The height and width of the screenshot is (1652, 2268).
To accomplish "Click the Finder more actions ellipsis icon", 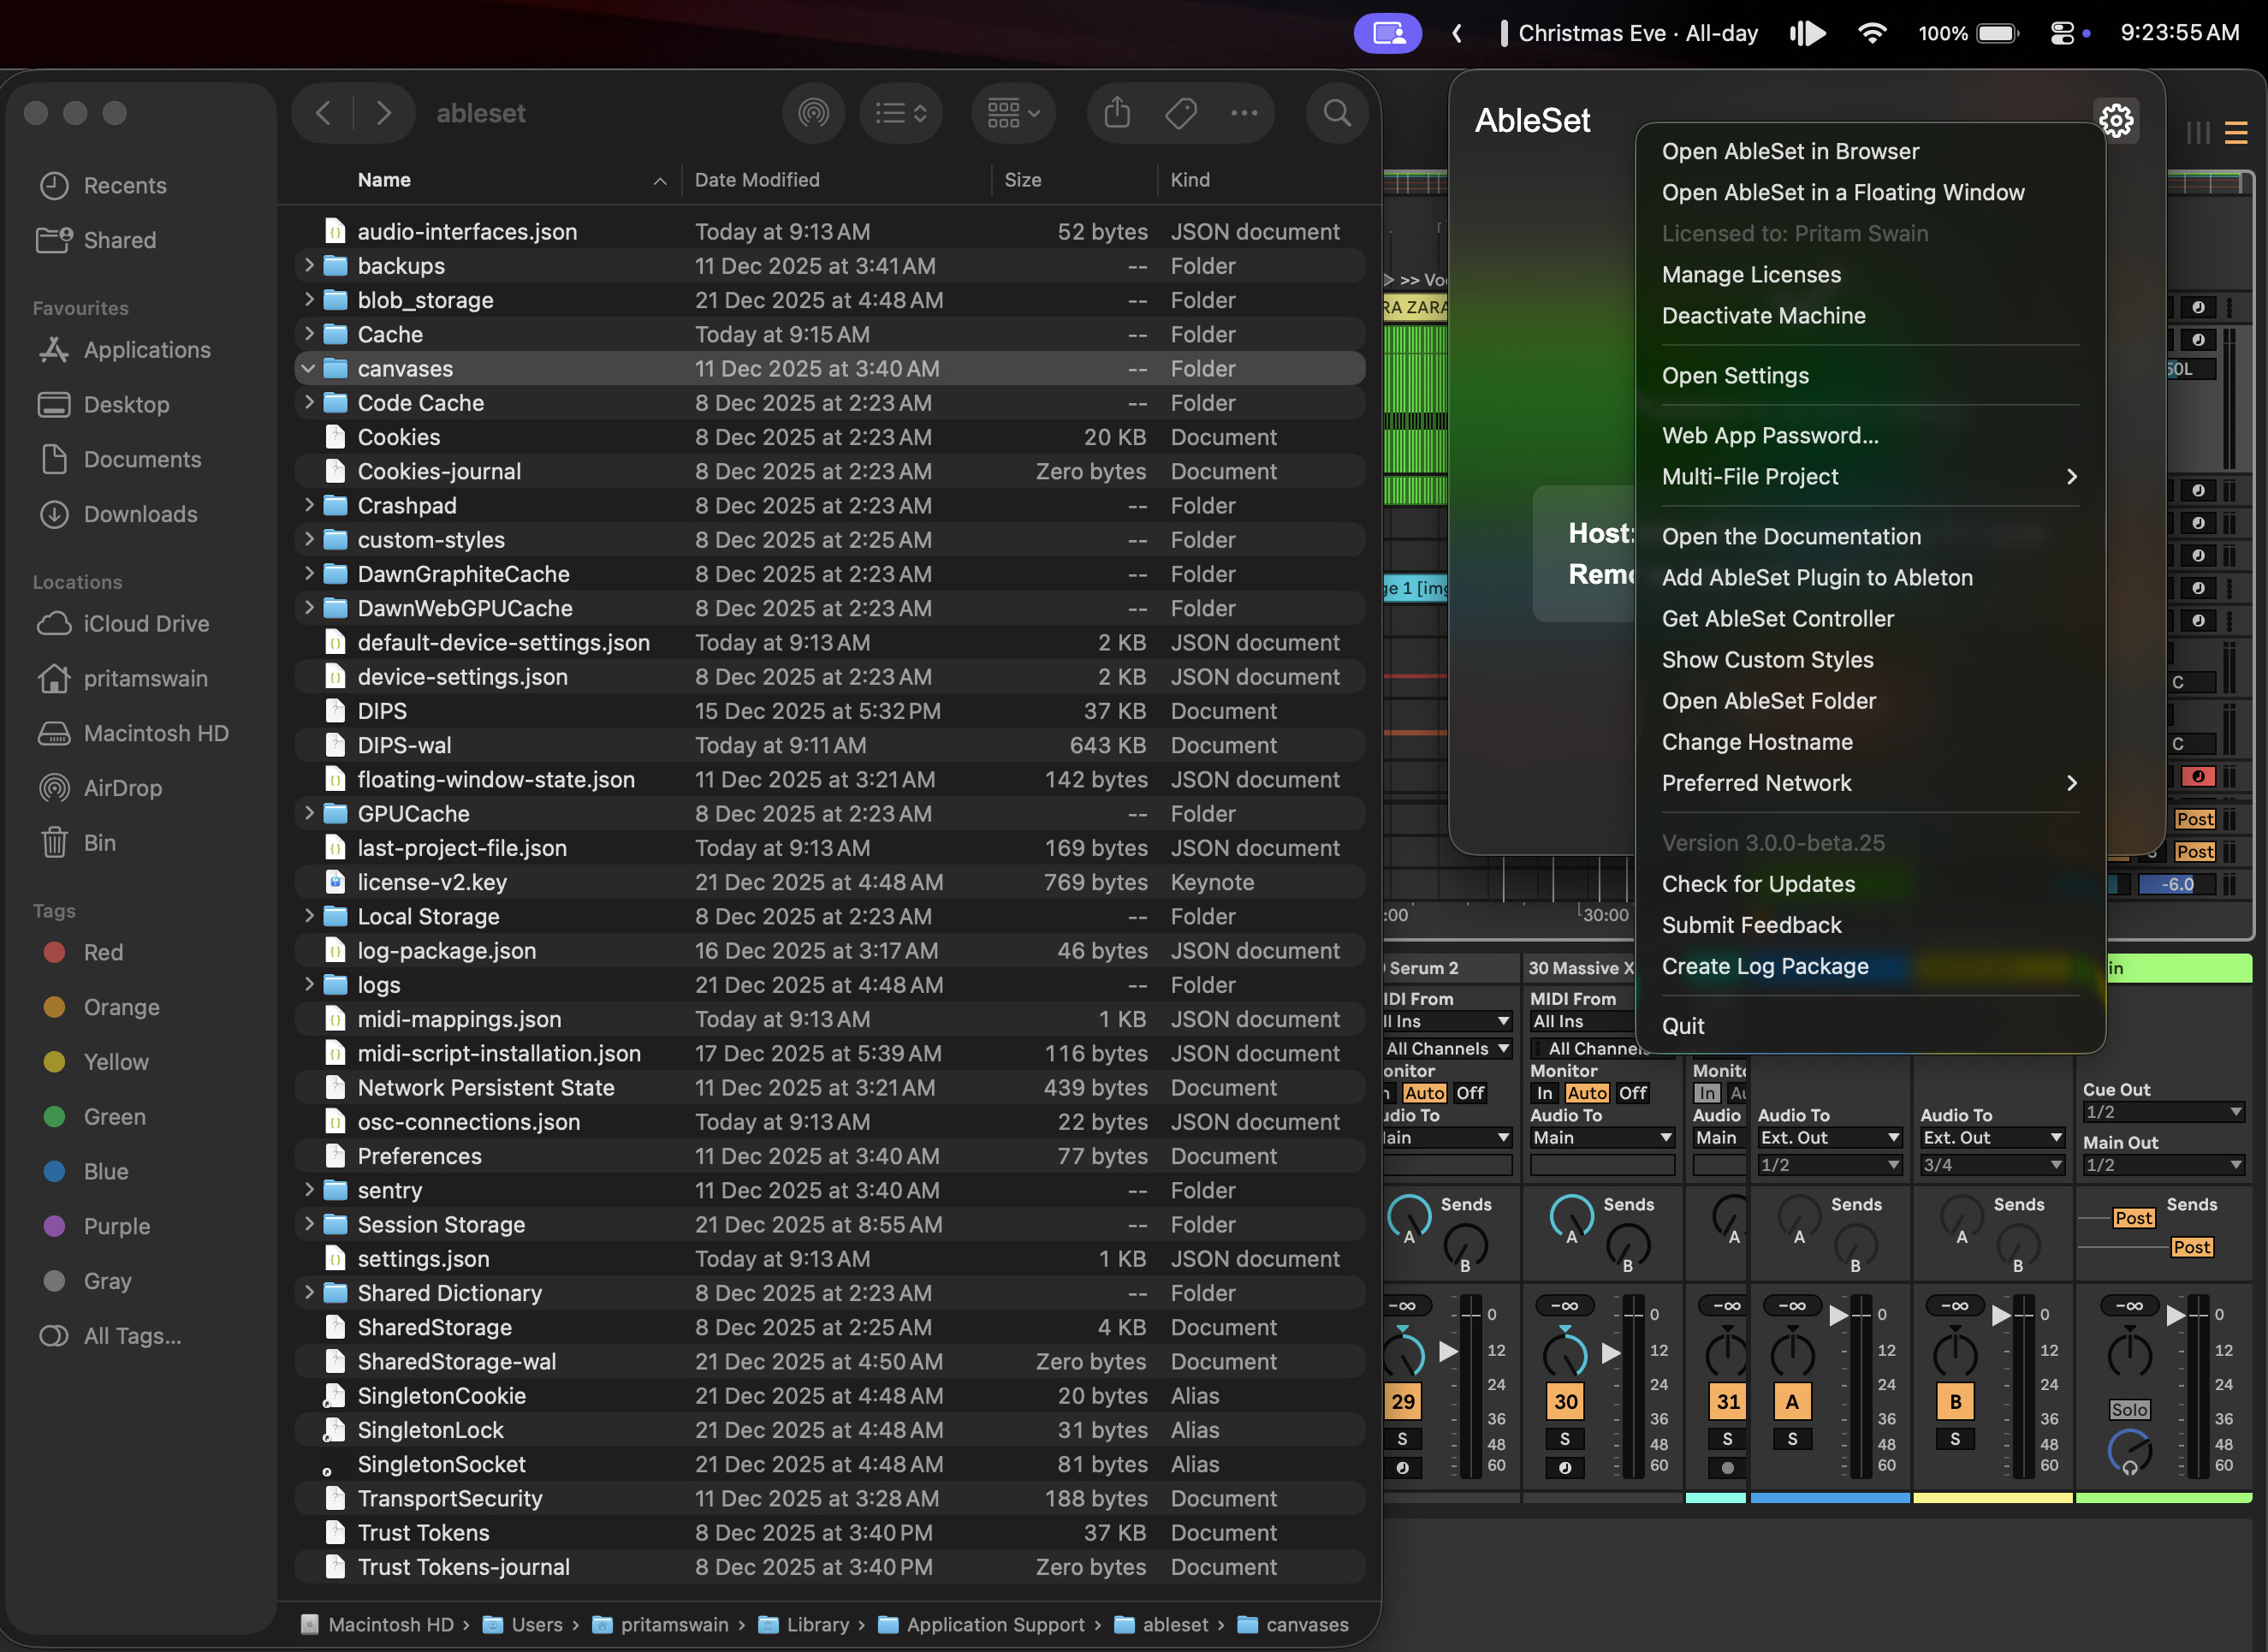I will (1244, 113).
